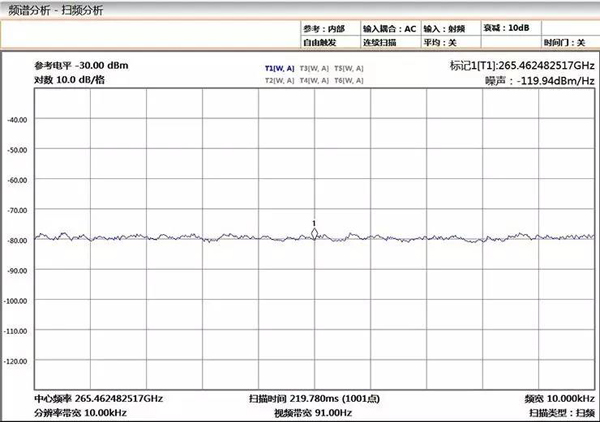
Task: Click the -80.00 axis label
Action: [x=17, y=241]
